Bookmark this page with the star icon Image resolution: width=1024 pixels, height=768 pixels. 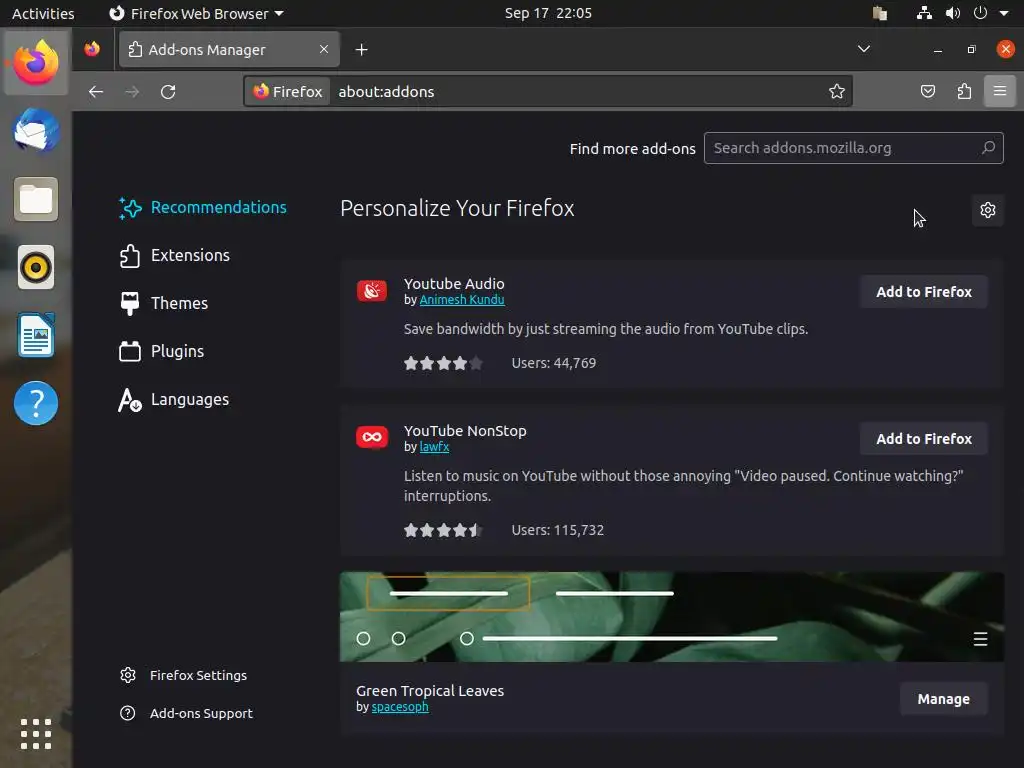click(837, 91)
